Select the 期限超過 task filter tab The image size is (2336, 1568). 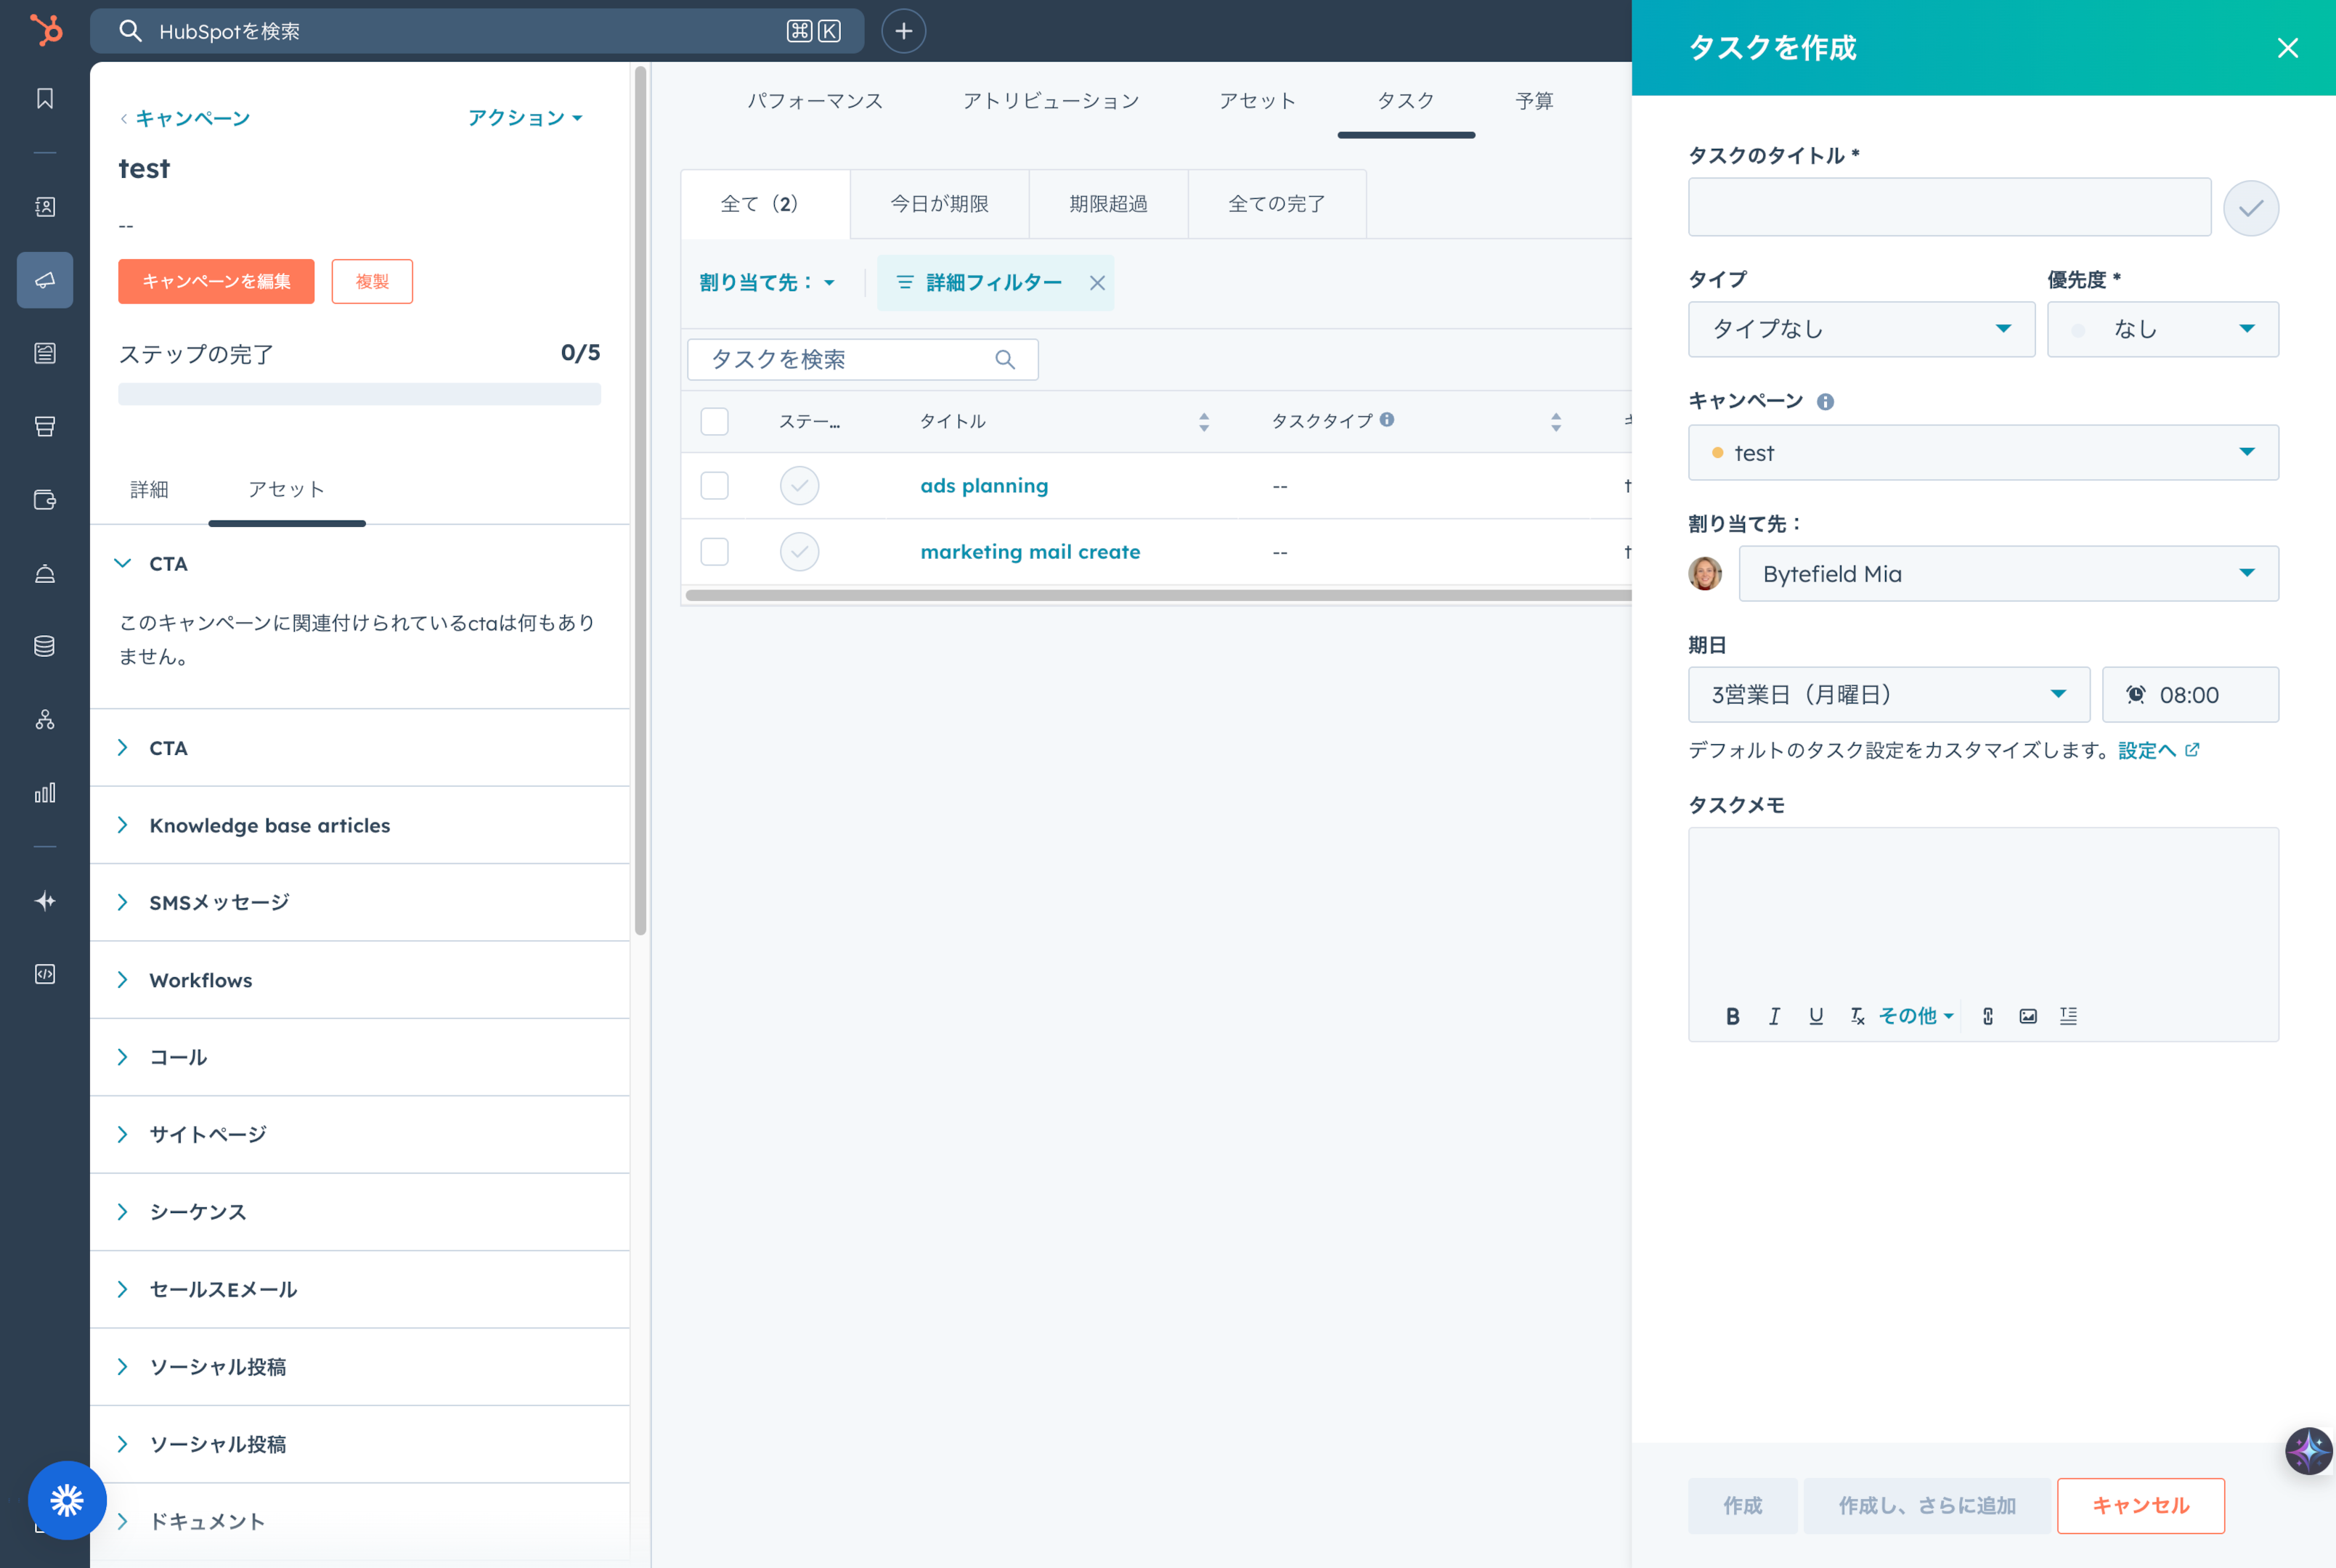(1108, 204)
